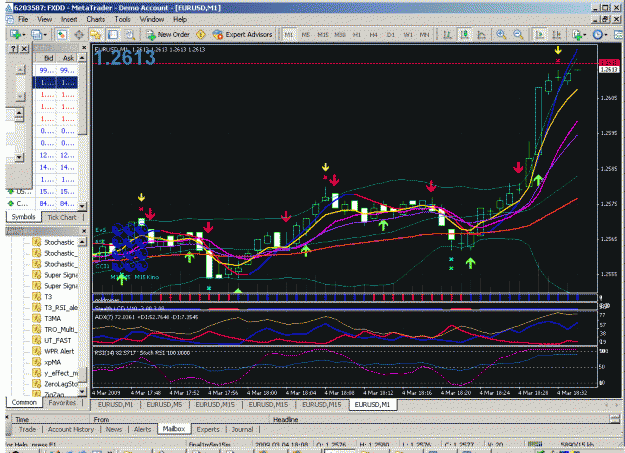Switch chart to H4 timeframe
Image resolution: width=625 pixels, height=453 pixels.
(373, 35)
